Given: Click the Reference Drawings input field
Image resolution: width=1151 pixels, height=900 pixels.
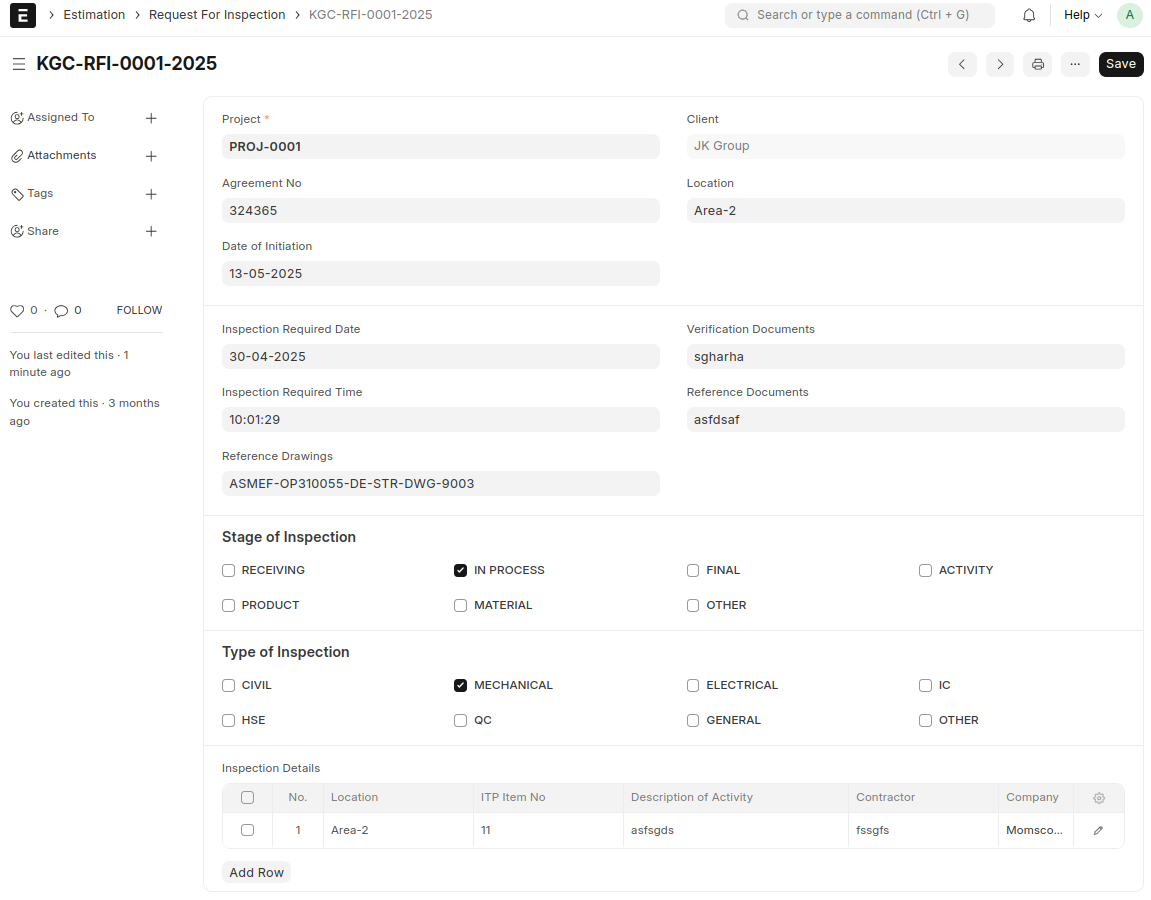Looking at the screenshot, I should [x=440, y=483].
